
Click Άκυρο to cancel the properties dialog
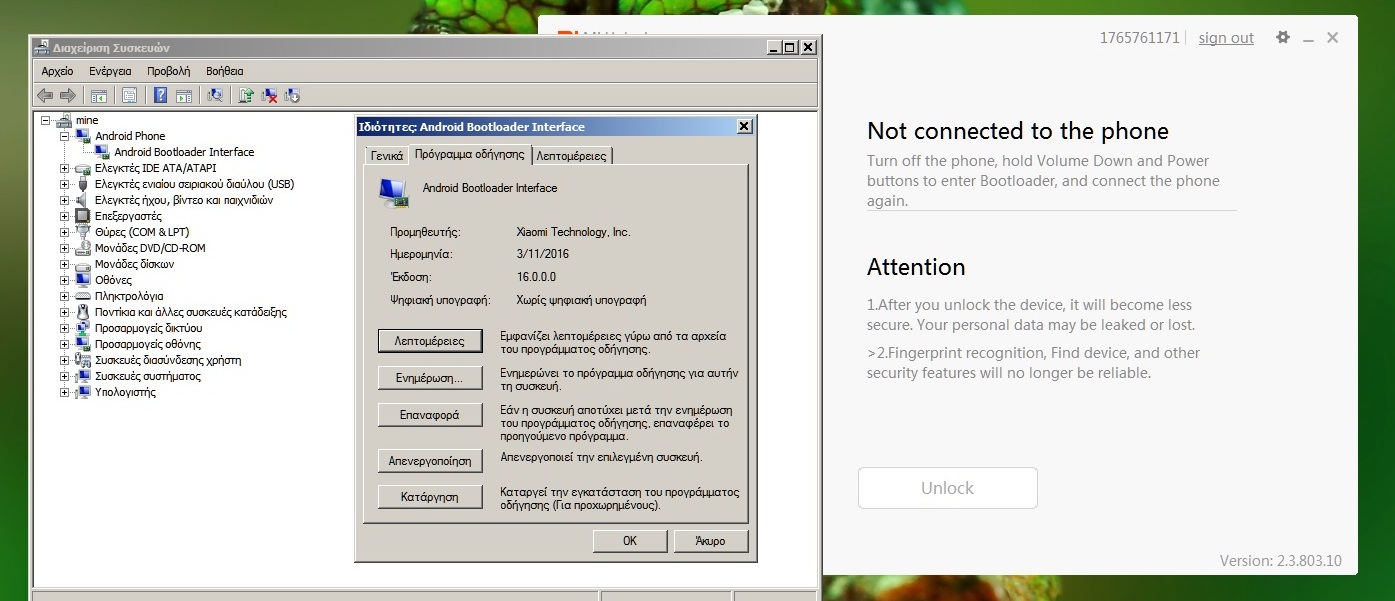pyautogui.click(x=712, y=541)
